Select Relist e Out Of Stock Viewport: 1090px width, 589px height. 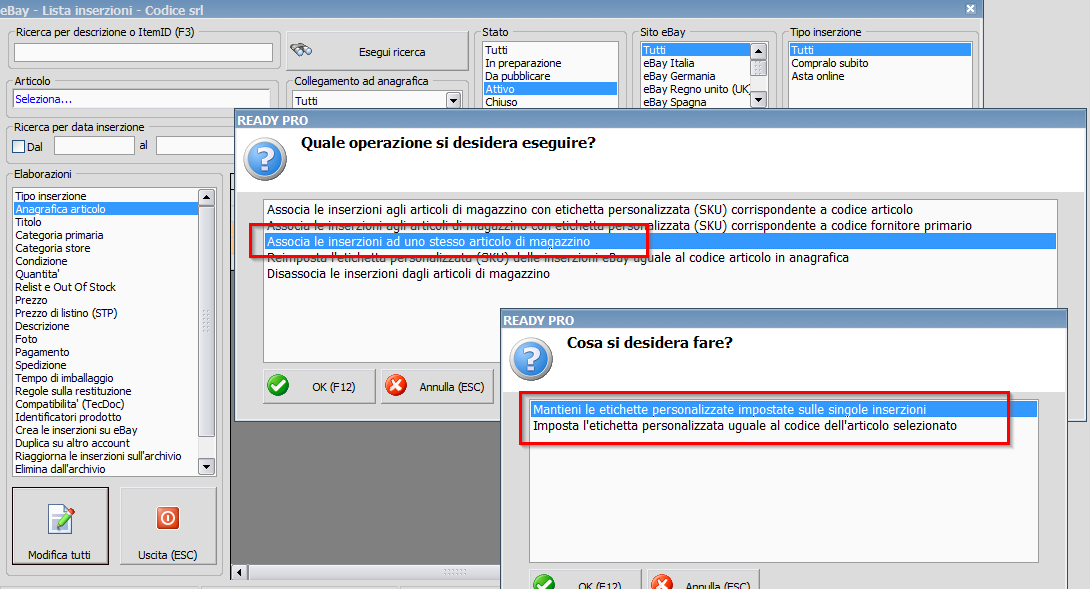(106, 287)
